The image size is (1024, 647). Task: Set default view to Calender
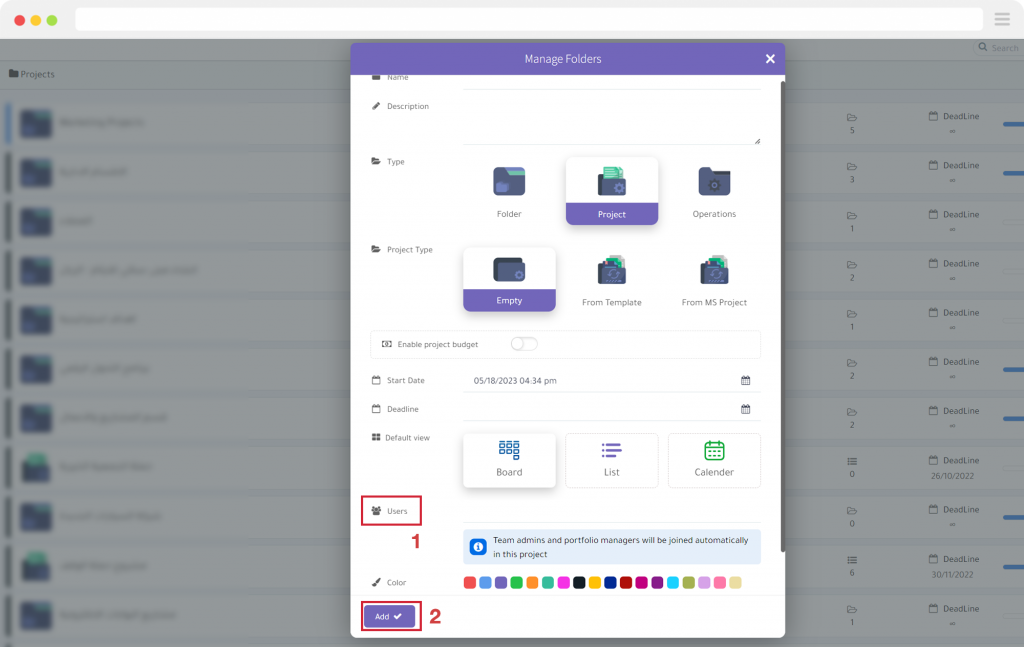(x=714, y=460)
